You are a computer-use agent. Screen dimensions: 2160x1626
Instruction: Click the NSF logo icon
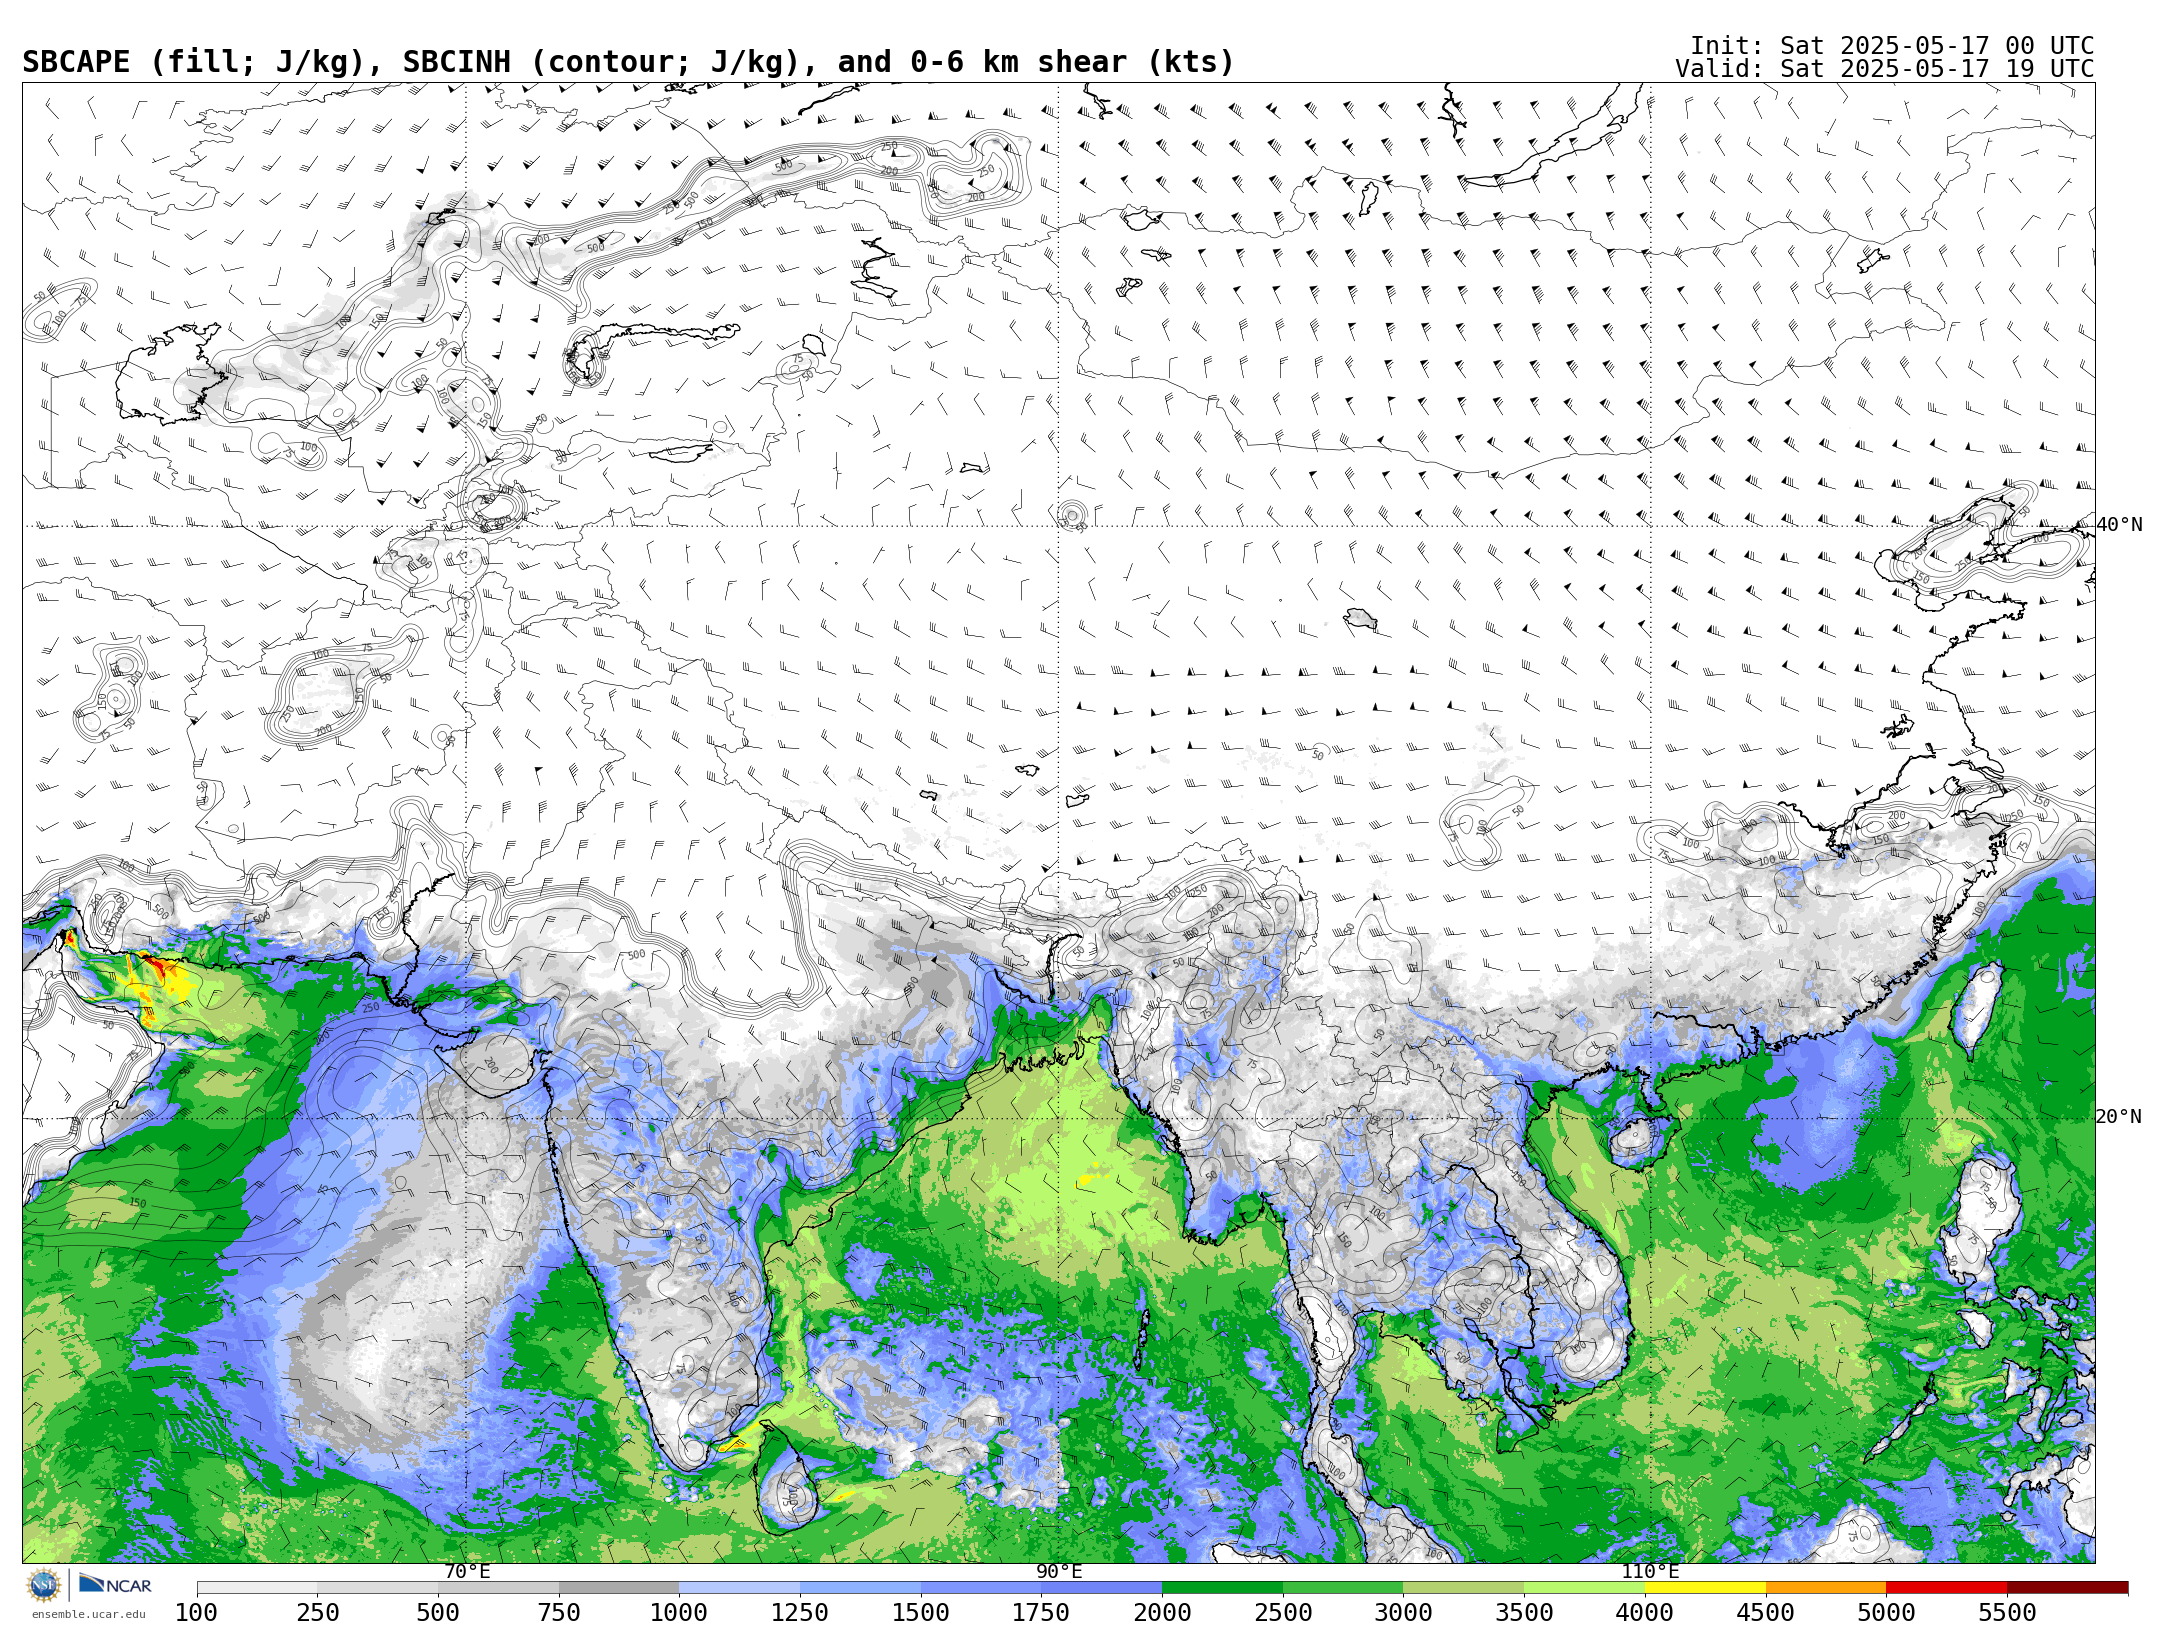pyautogui.click(x=44, y=1585)
